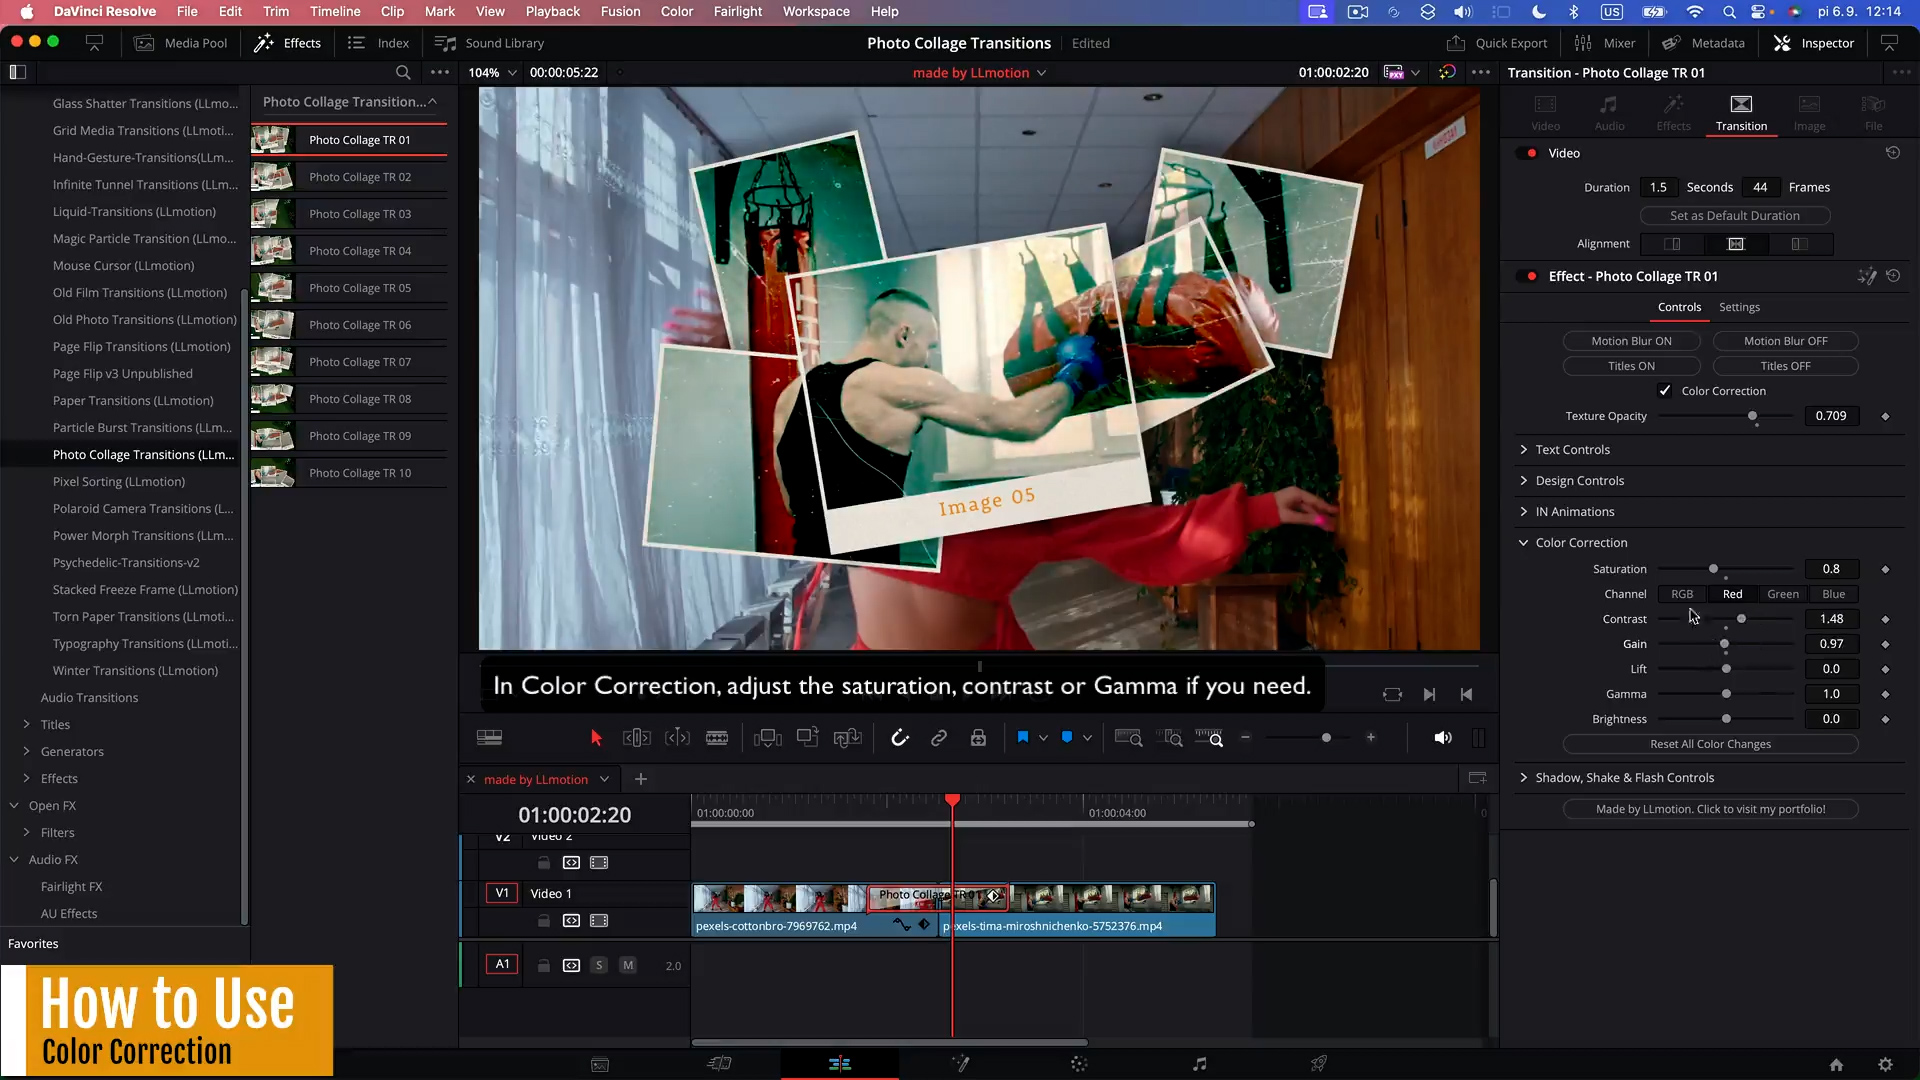The width and height of the screenshot is (1920, 1080).
Task: Expand the Text Controls section
Action: [1573, 450]
